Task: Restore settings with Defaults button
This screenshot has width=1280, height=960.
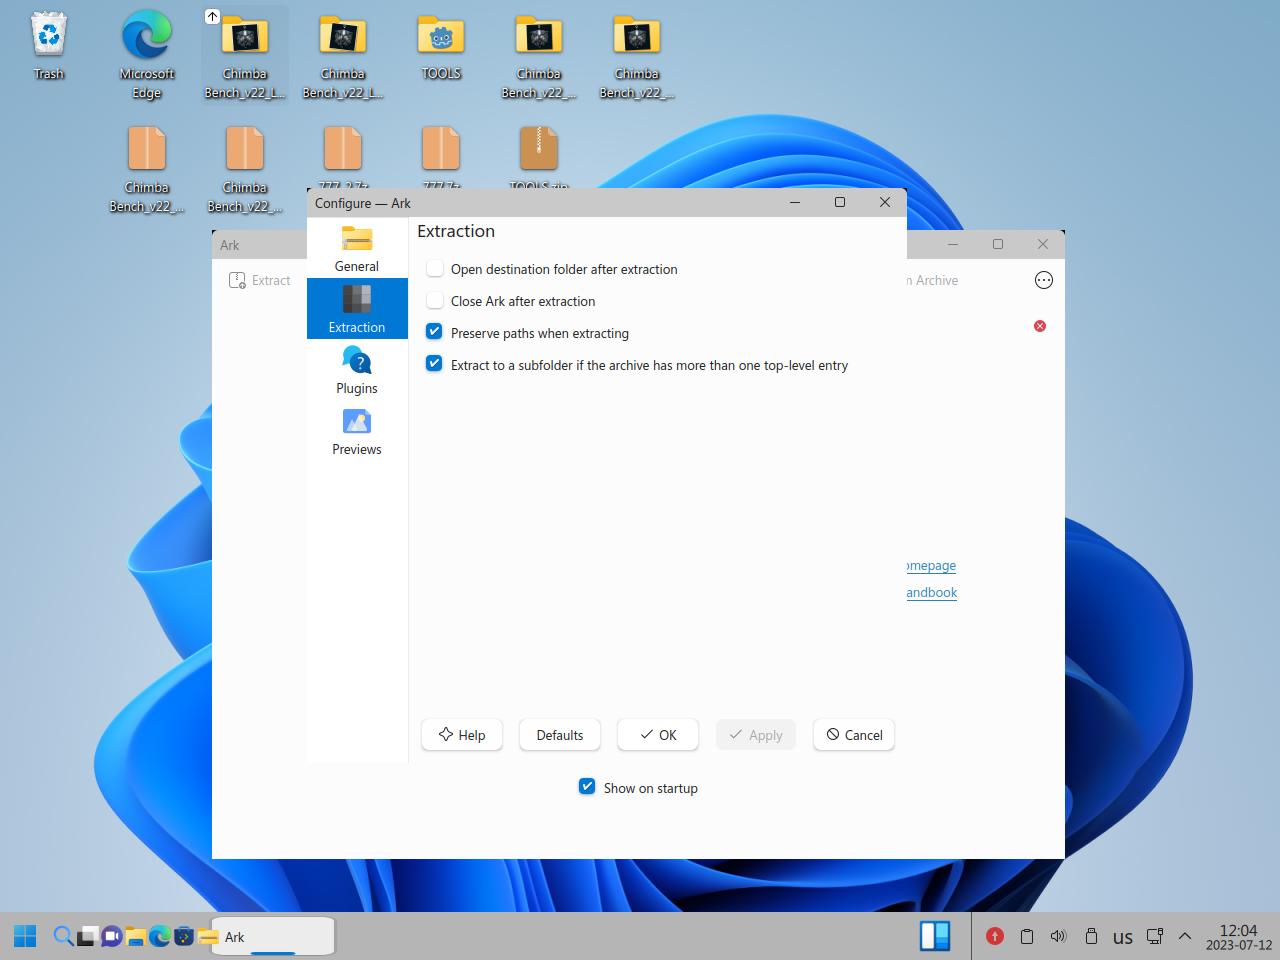Action: click(560, 735)
